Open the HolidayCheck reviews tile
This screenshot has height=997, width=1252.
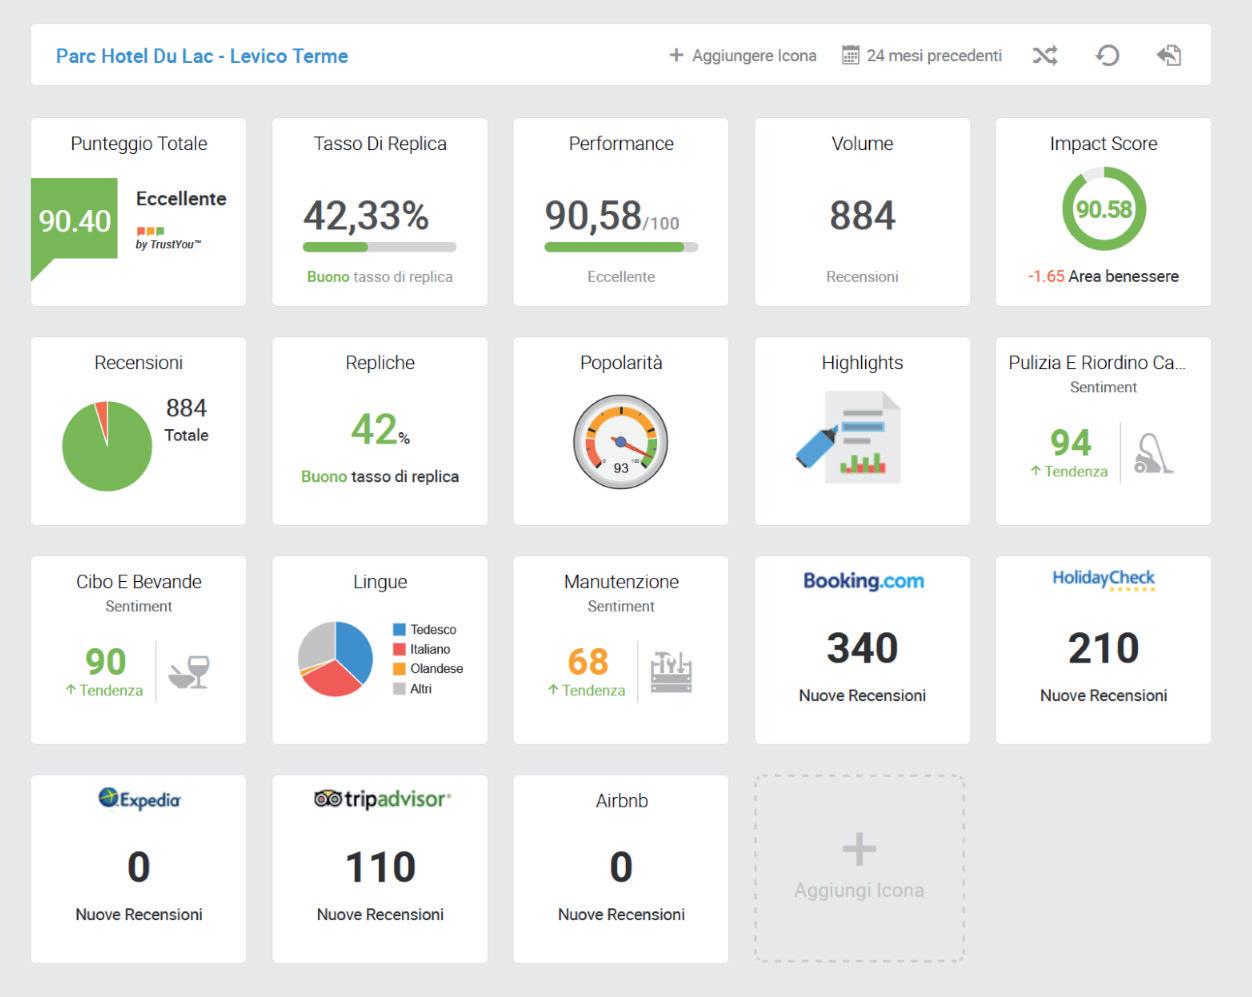pyautogui.click(x=1103, y=650)
